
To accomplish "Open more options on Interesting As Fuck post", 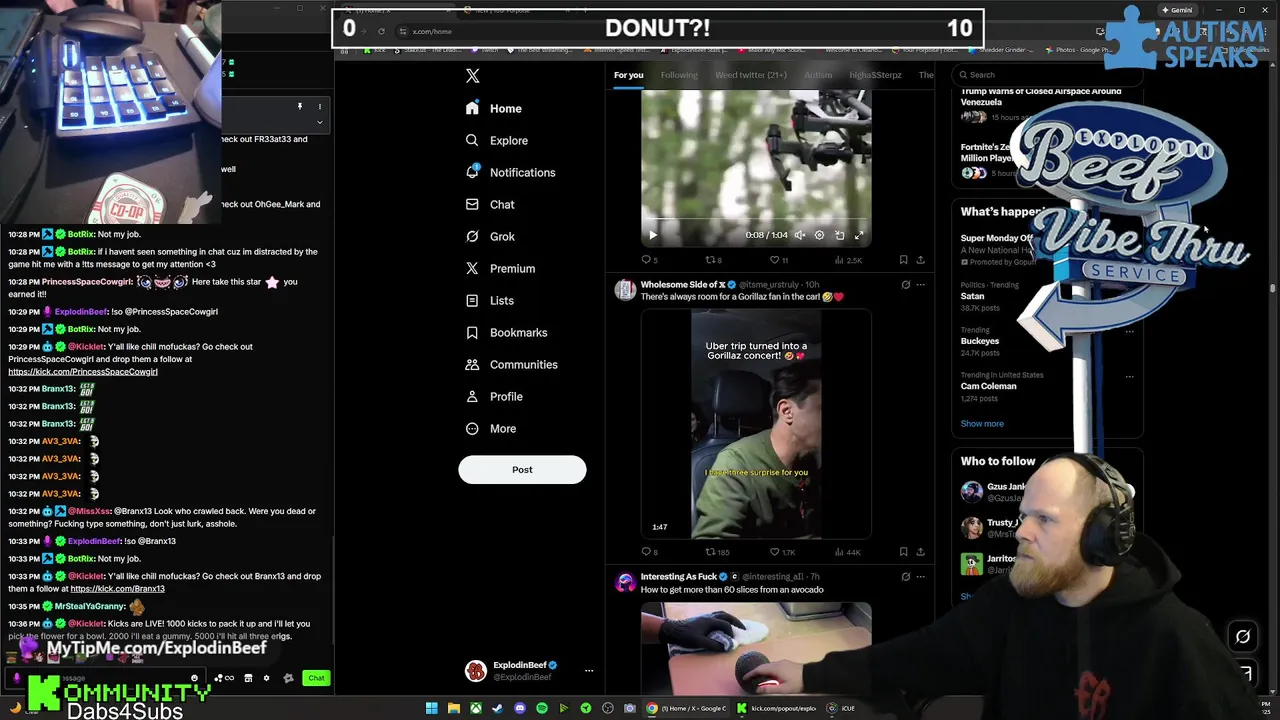I will (x=921, y=577).
